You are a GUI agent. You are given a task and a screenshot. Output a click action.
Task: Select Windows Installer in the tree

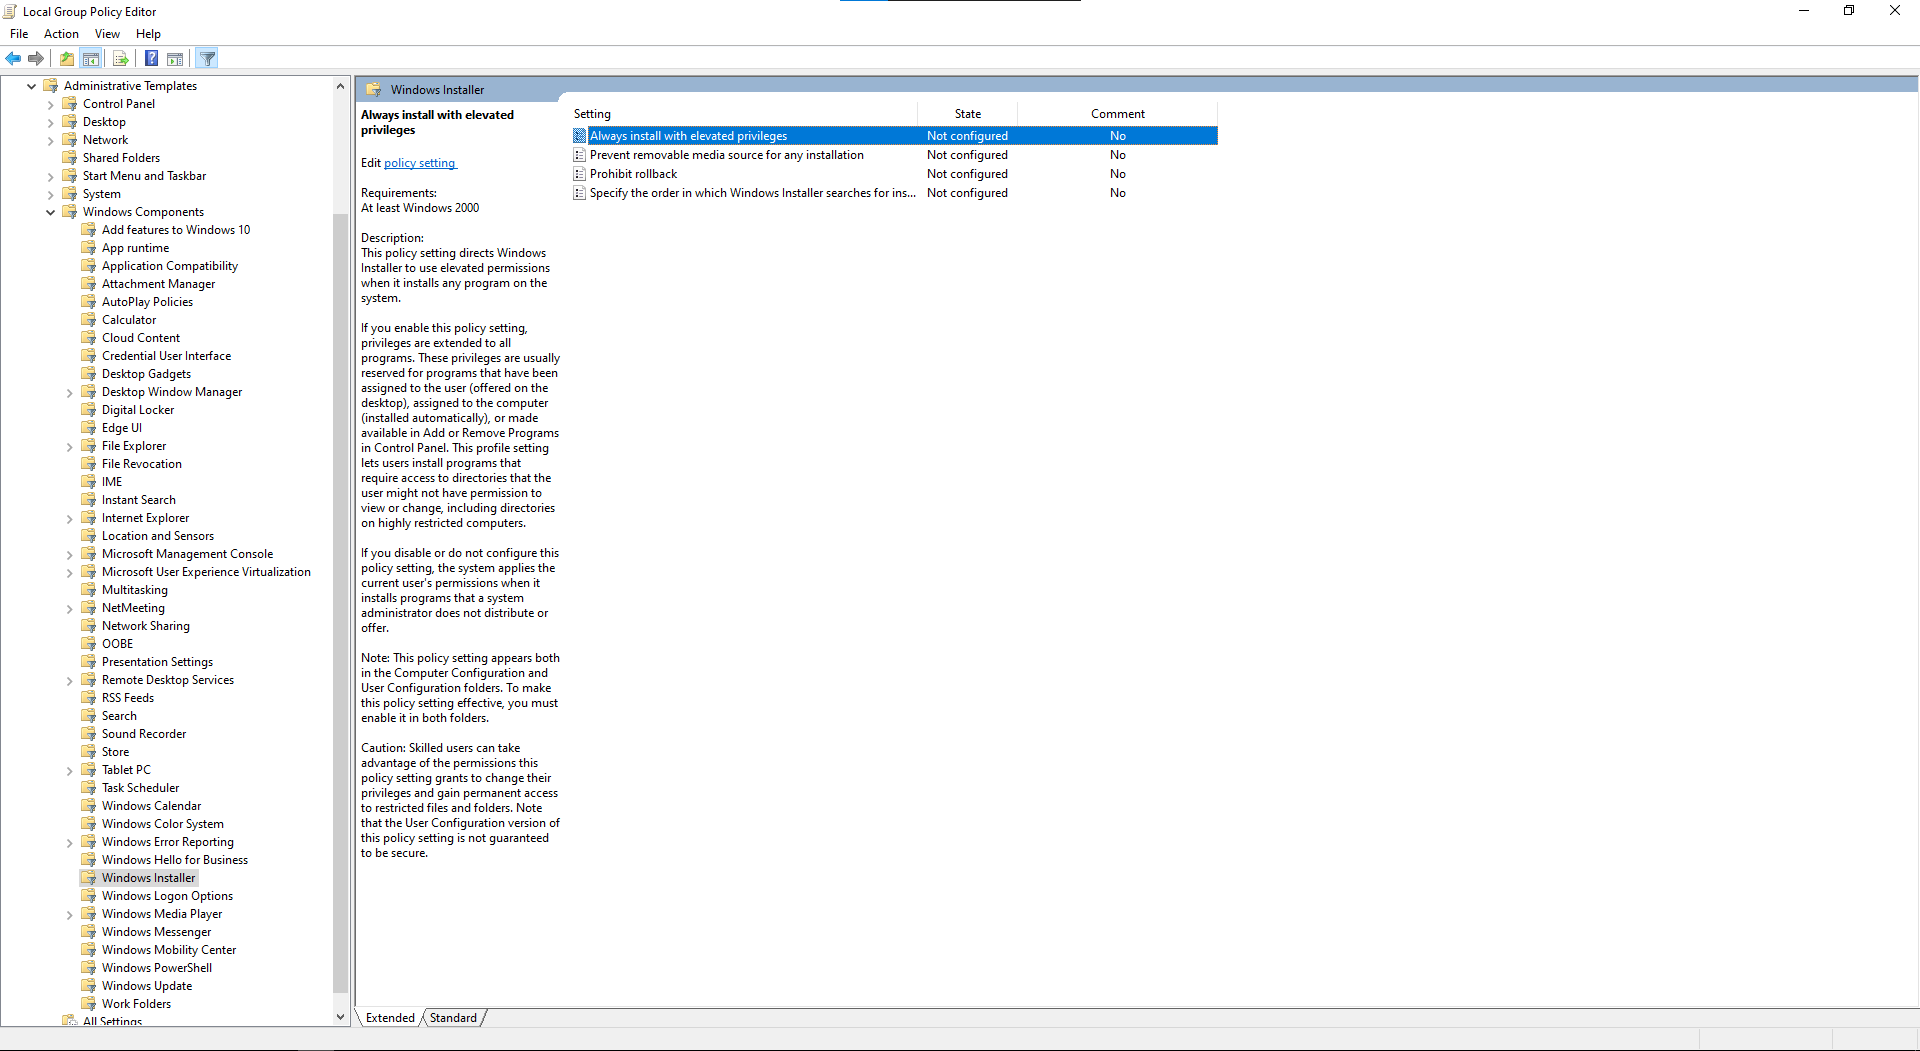(148, 878)
